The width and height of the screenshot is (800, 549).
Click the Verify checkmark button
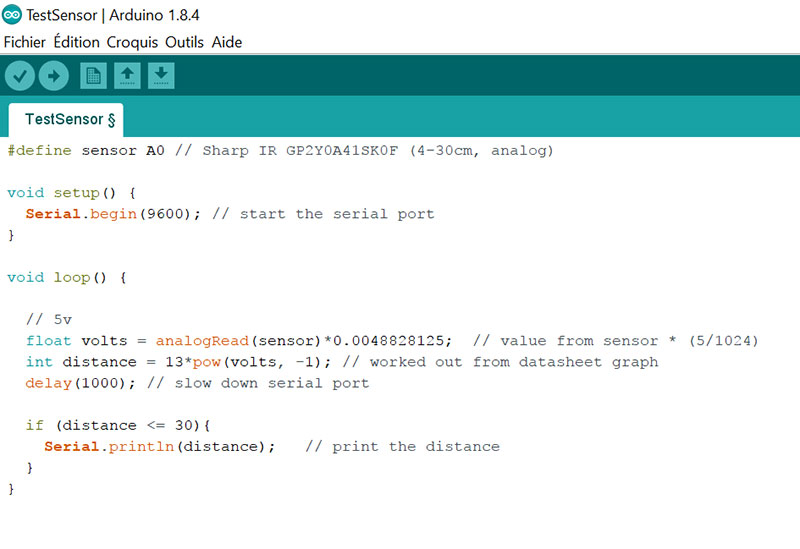[x=20, y=75]
